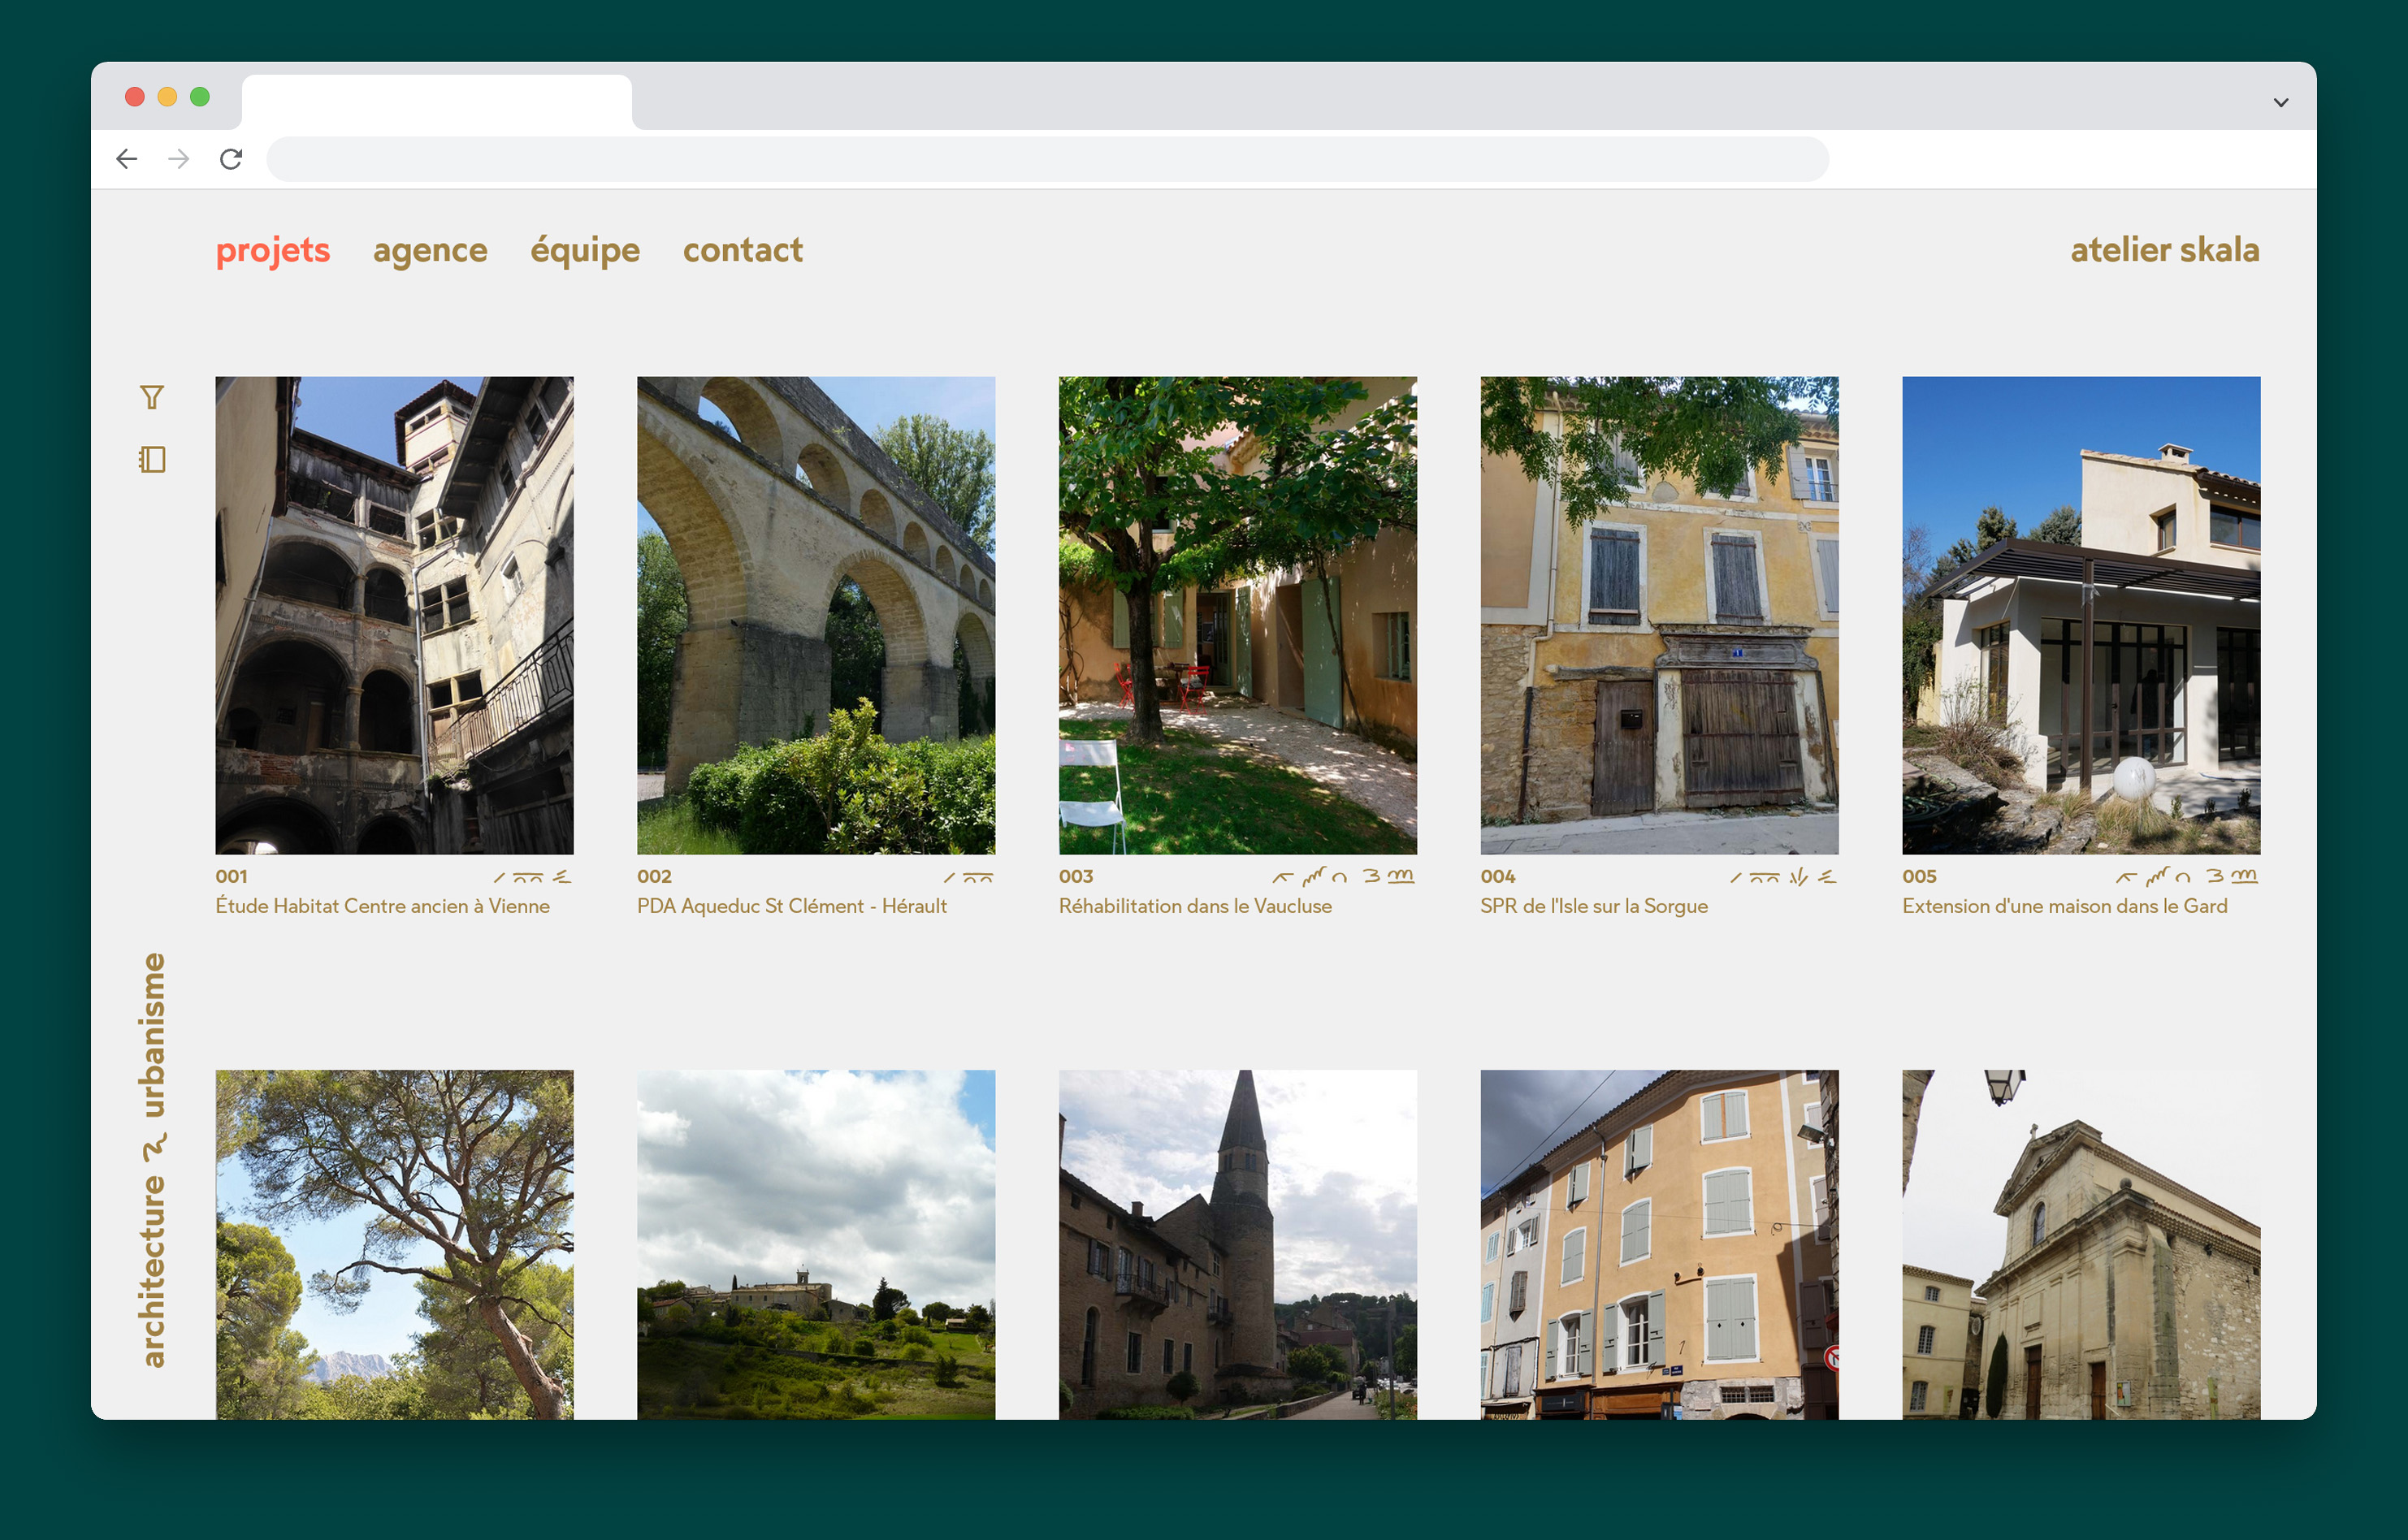Screen dimensions: 2408x1540
Task: Open the orange building with shutters photo
Action: [x=1660, y=1245]
